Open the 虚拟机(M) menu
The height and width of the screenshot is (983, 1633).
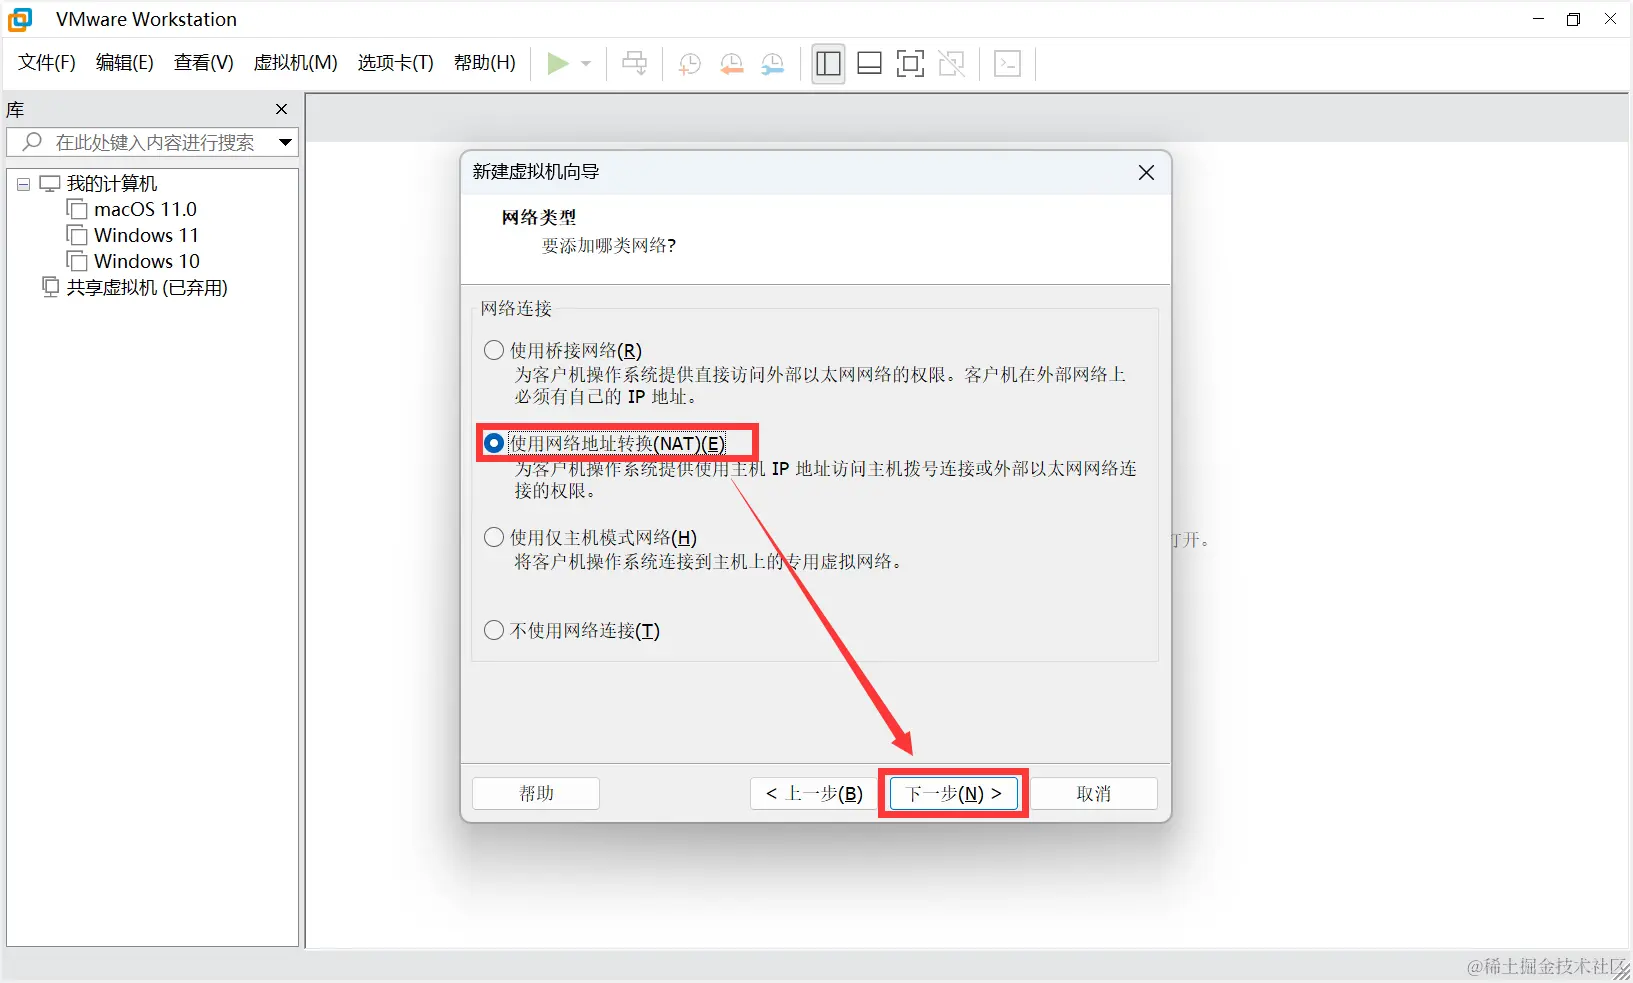click(x=296, y=63)
